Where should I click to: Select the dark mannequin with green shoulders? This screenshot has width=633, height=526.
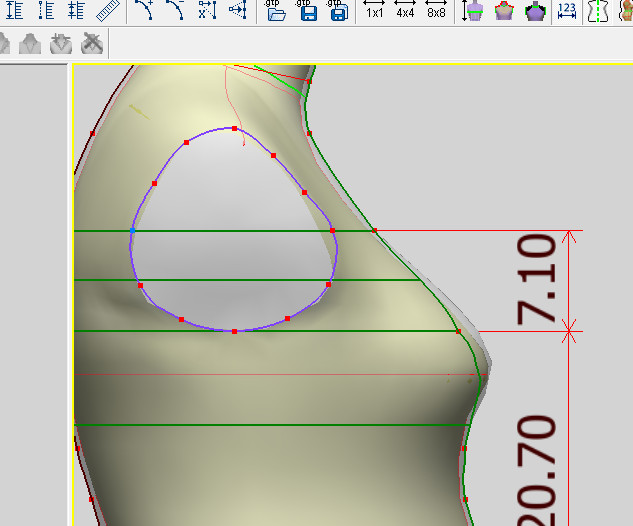point(535,11)
